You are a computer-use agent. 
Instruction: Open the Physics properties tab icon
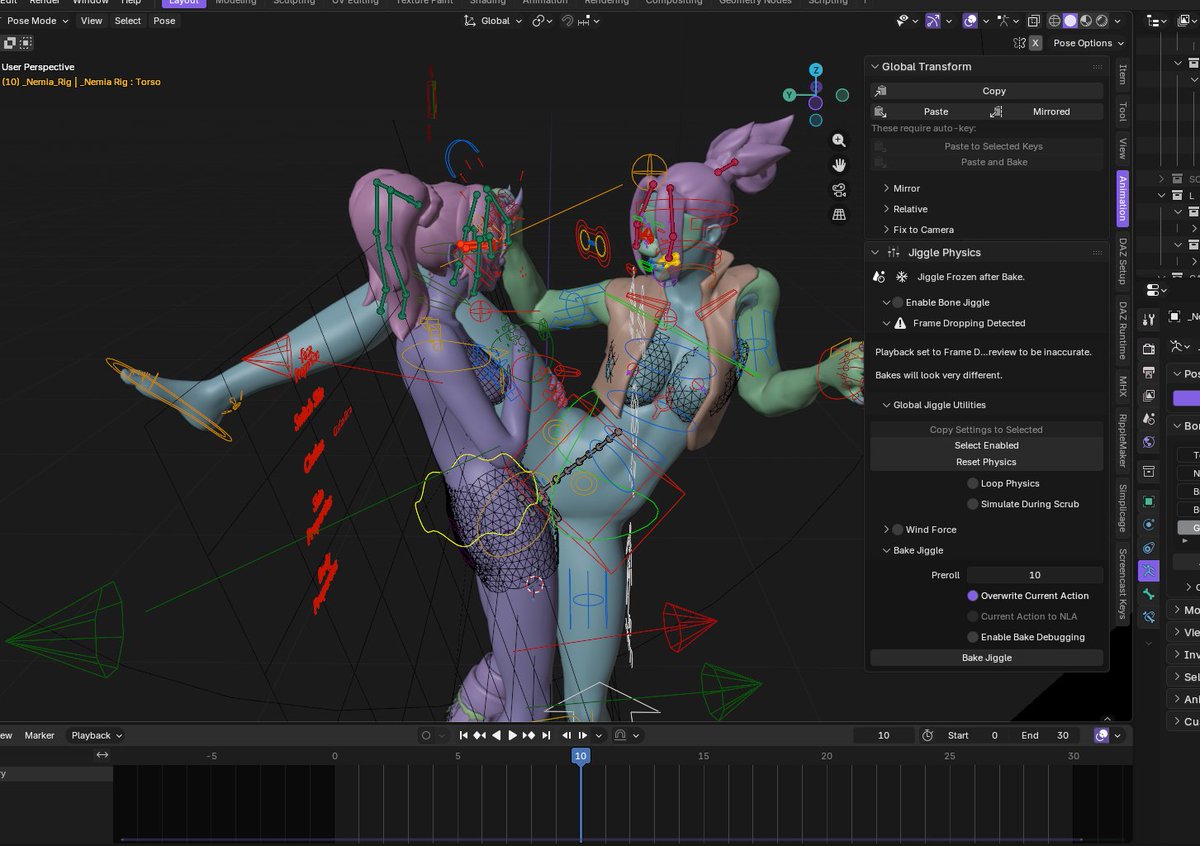click(1149, 524)
